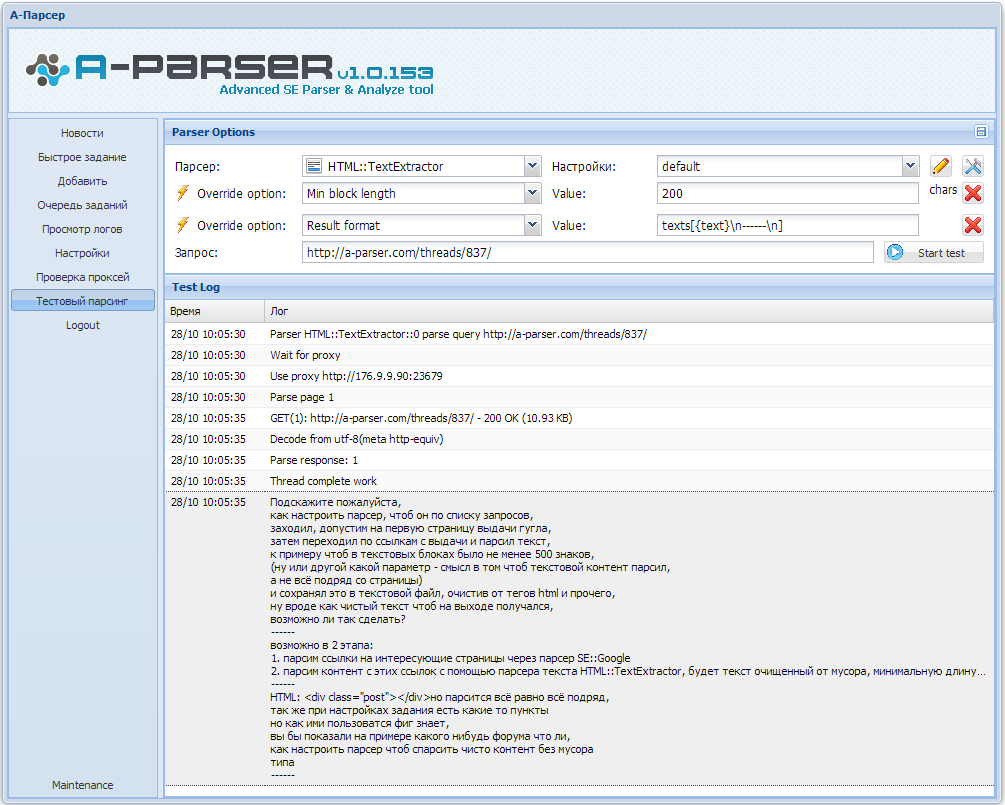The image size is (1005, 805).
Task: Remove the Min block length override
Action: 973,193
